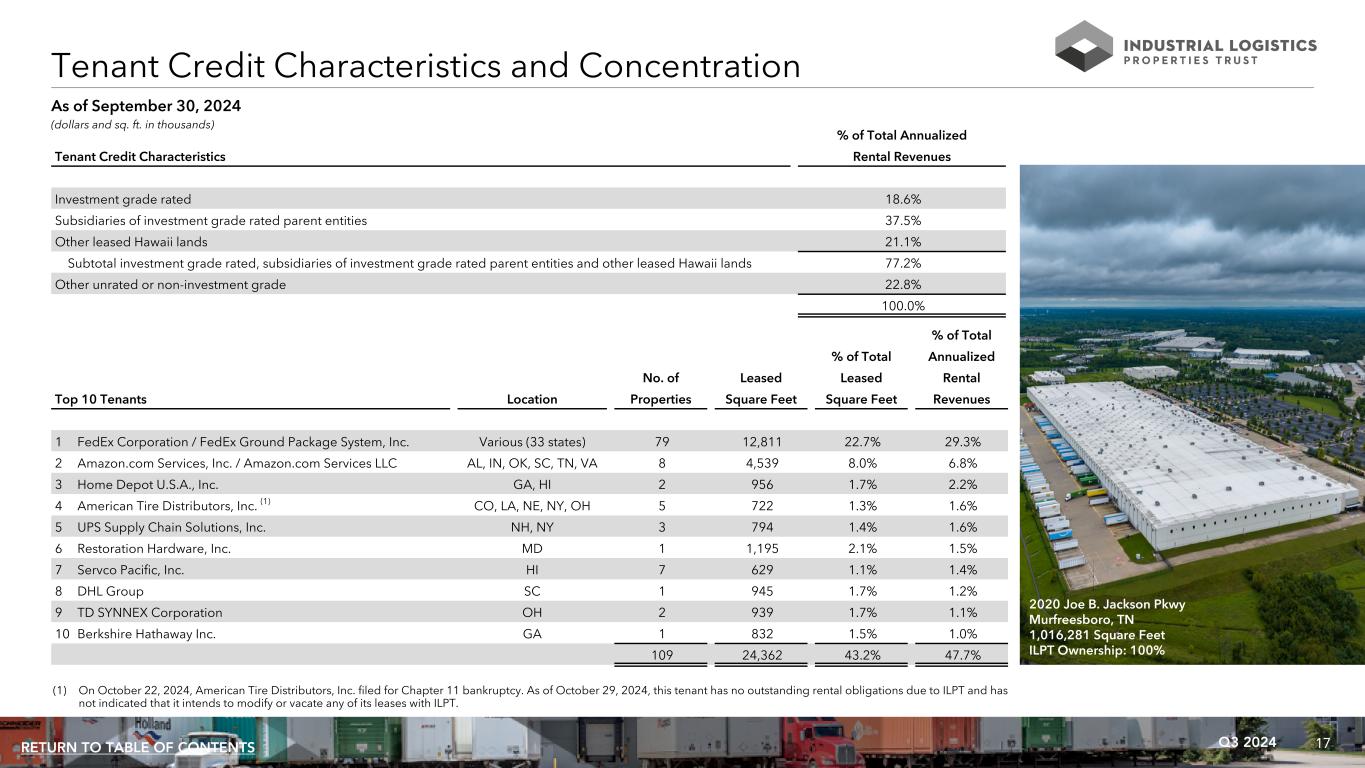Screen dimensions: 1365x768
Task: Click the 77.2% subtotal value
Action: coord(901,263)
